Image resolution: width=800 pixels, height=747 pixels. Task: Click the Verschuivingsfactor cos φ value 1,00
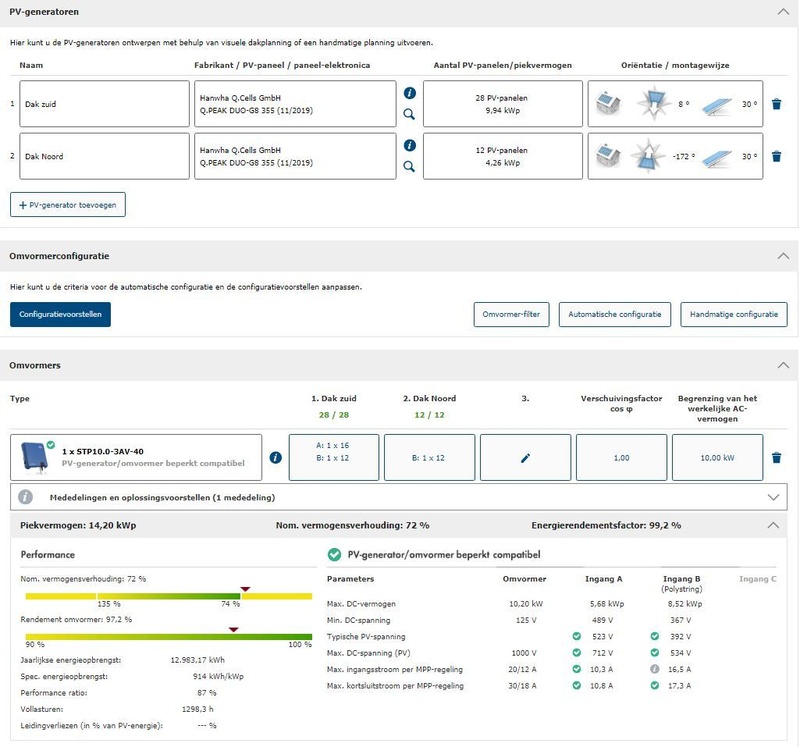[621, 458]
